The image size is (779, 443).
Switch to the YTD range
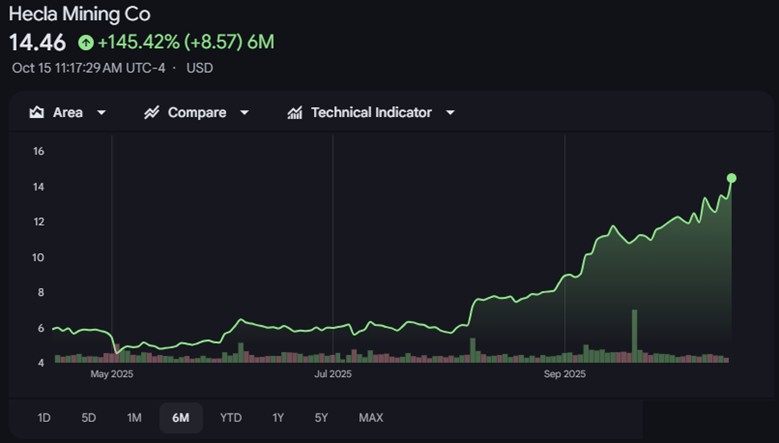(231, 417)
